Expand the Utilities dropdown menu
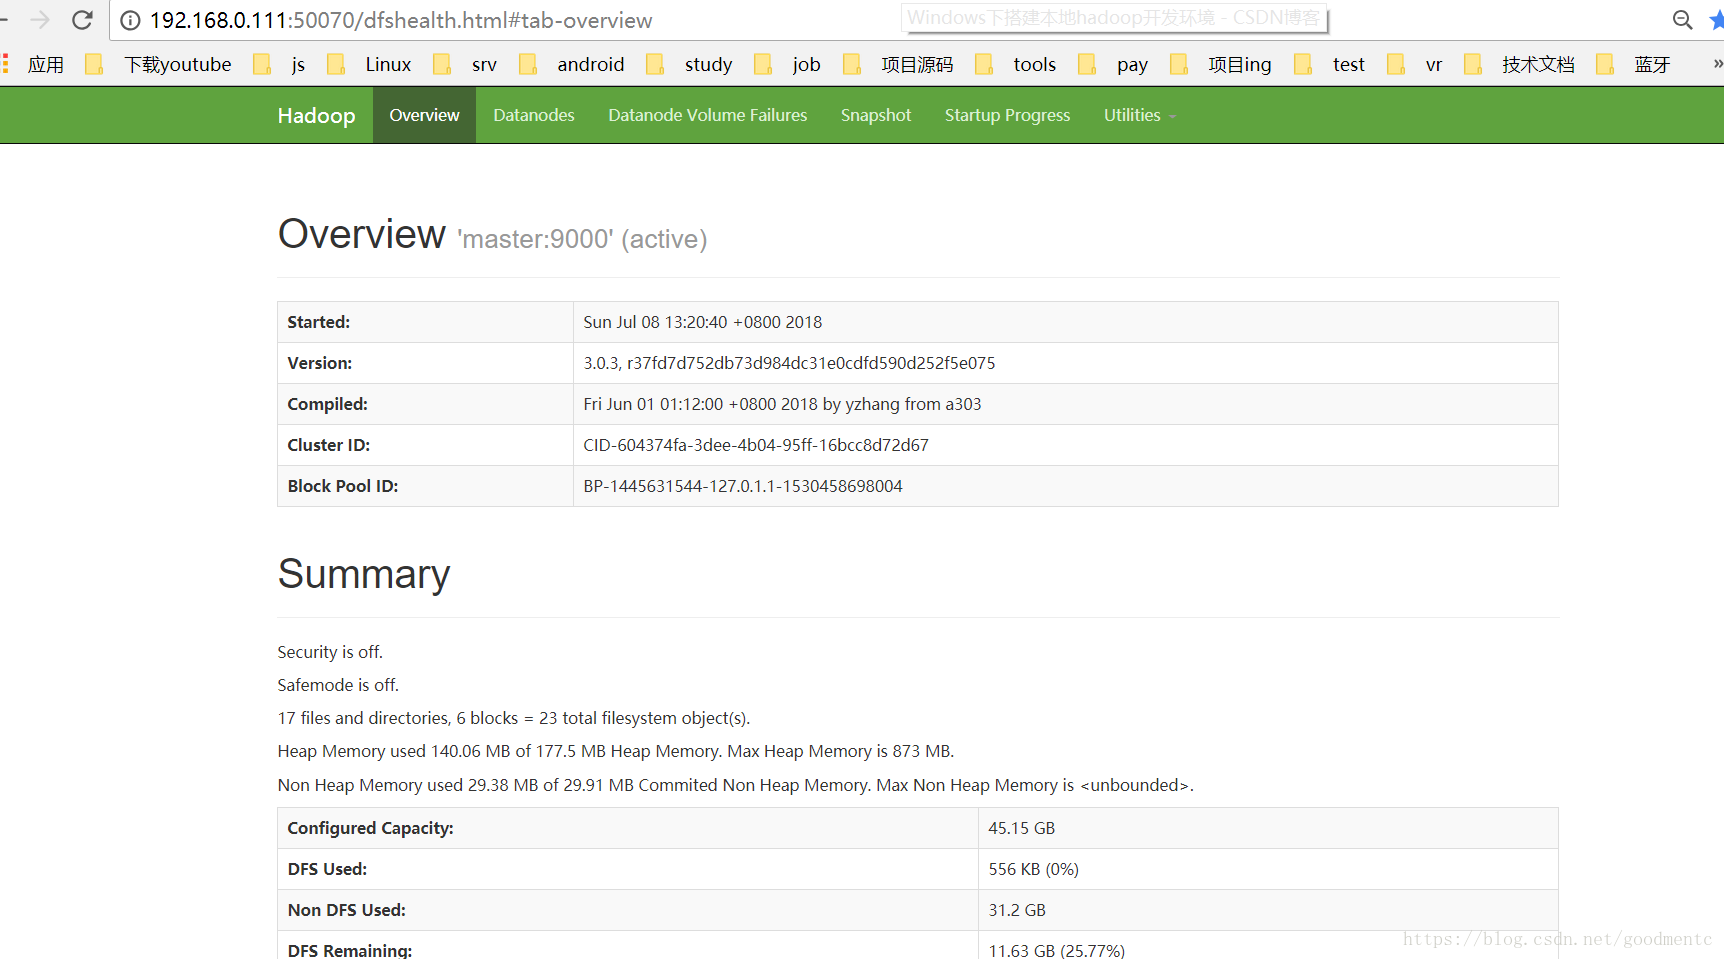 coord(1139,115)
